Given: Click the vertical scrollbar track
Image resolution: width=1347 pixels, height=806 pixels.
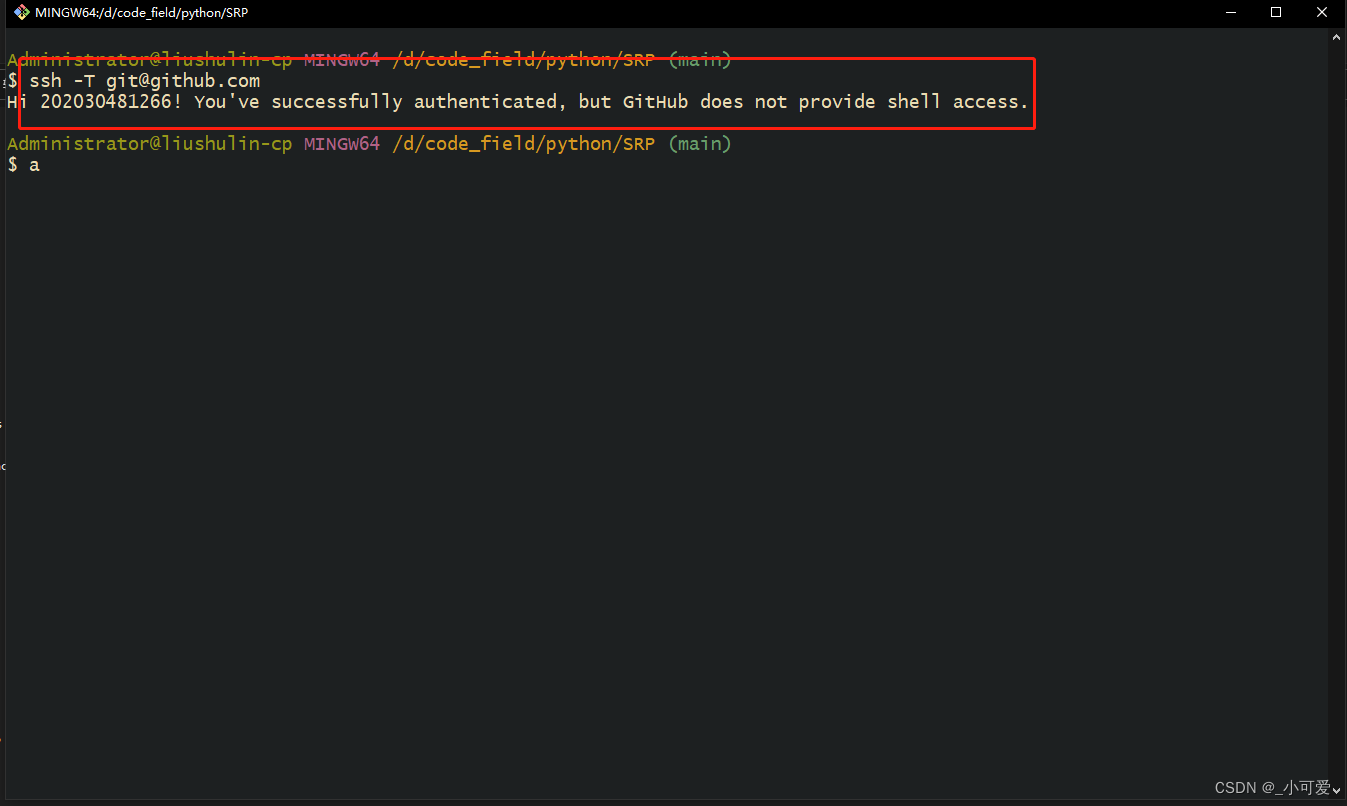Looking at the screenshot, I should click(1338, 413).
